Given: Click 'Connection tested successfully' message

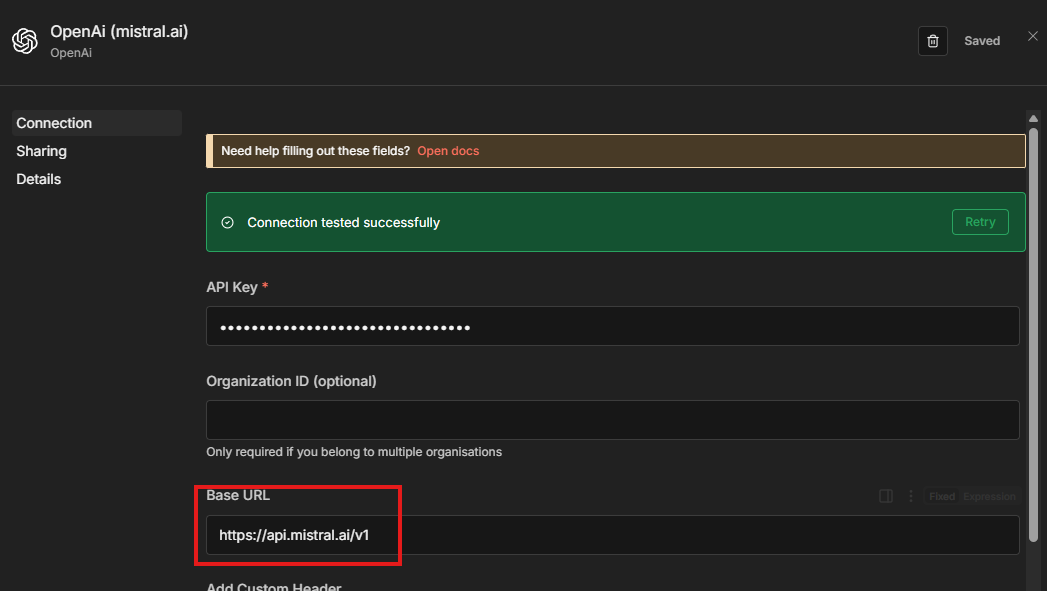Looking at the screenshot, I should point(343,222).
